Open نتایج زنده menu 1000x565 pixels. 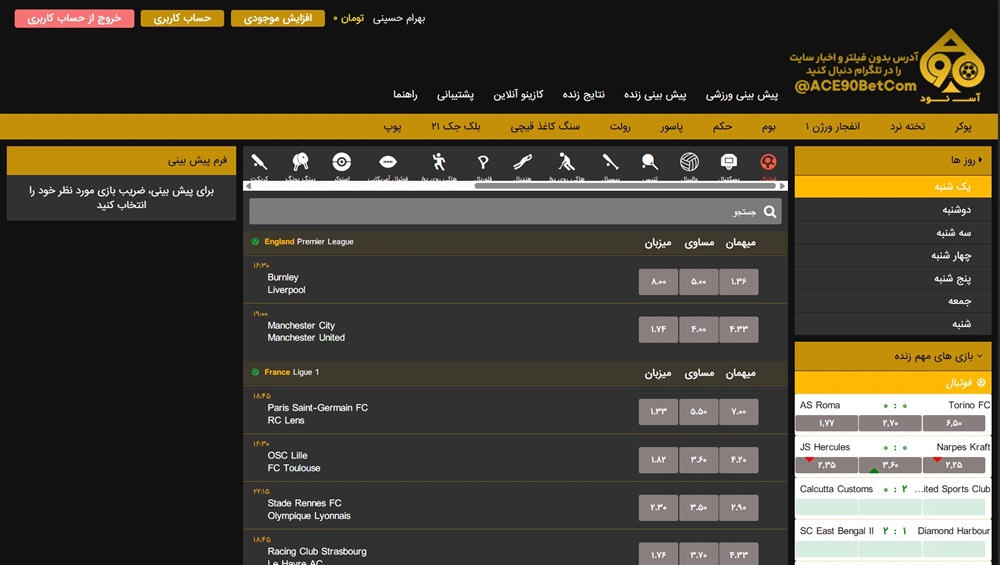click(x=584, y=95)
